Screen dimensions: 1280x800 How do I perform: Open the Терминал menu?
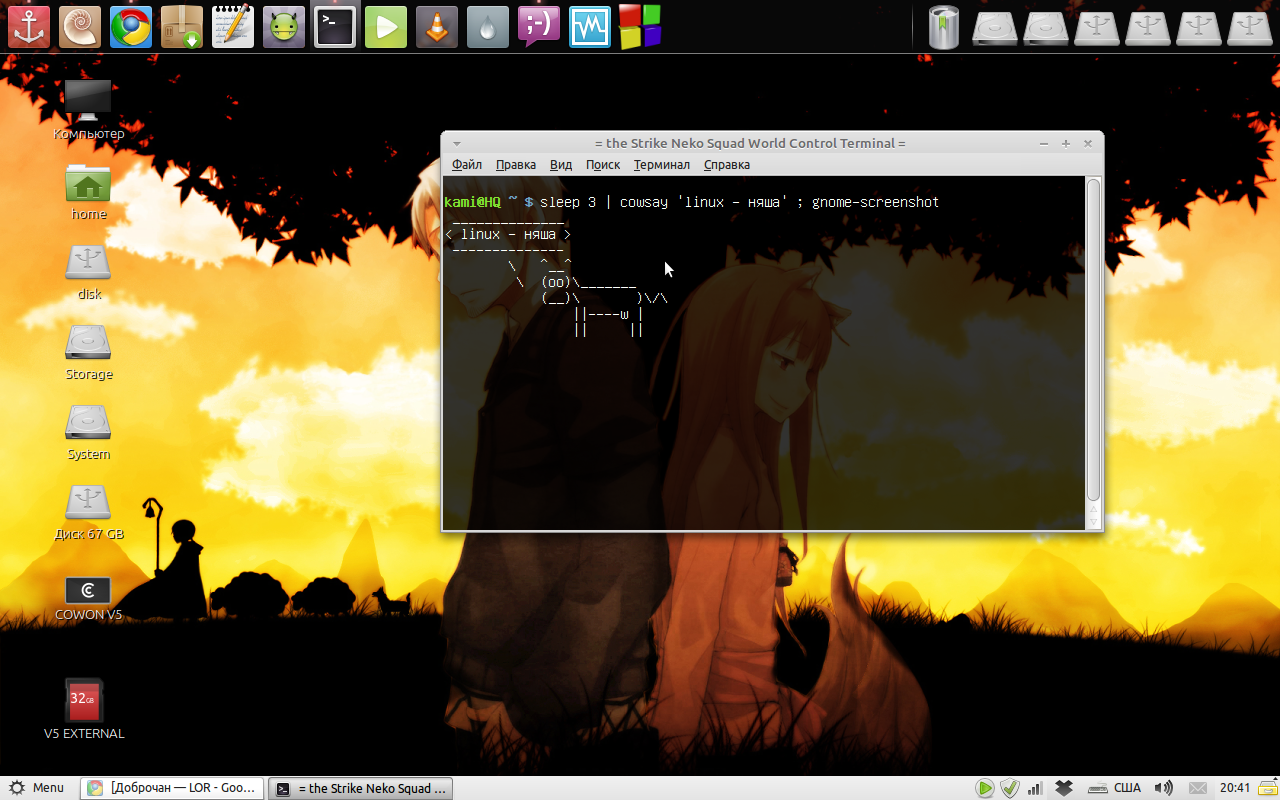(x=662, y=165)
